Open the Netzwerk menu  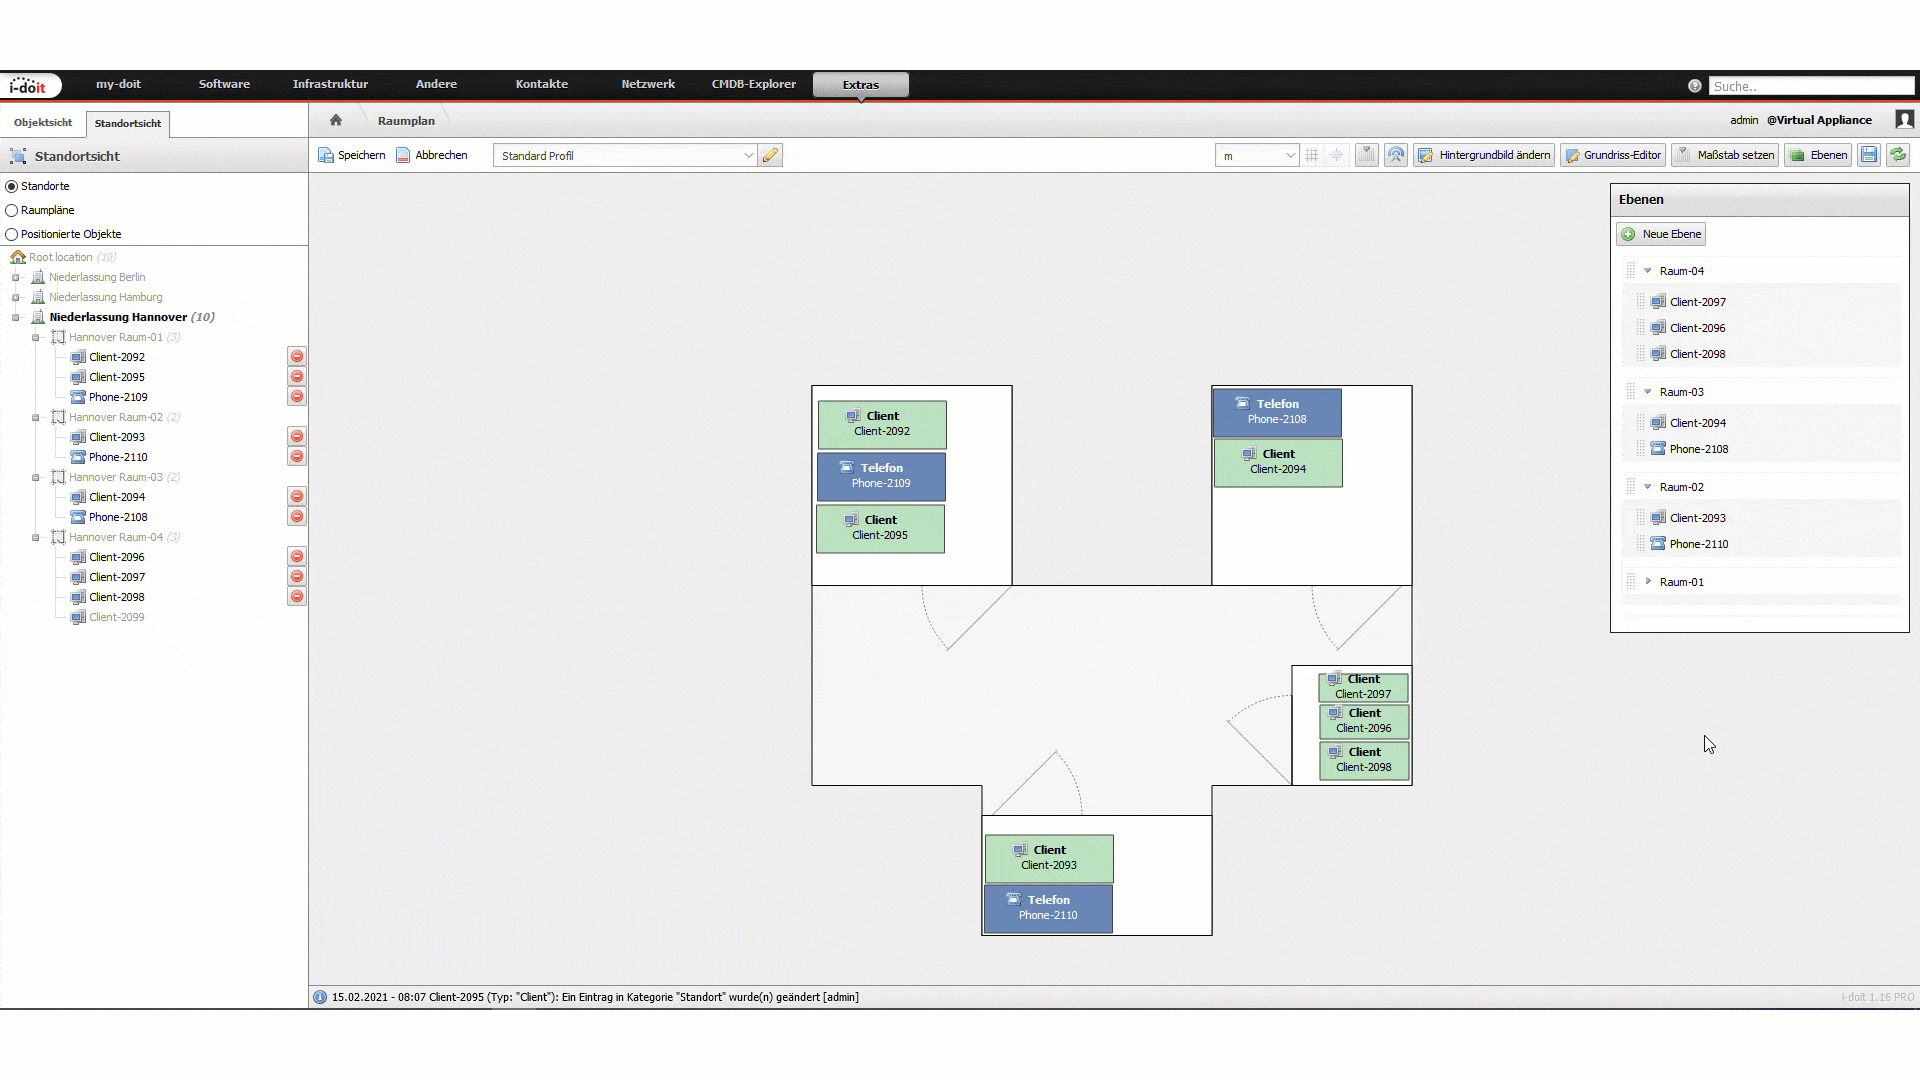[648, 85]
